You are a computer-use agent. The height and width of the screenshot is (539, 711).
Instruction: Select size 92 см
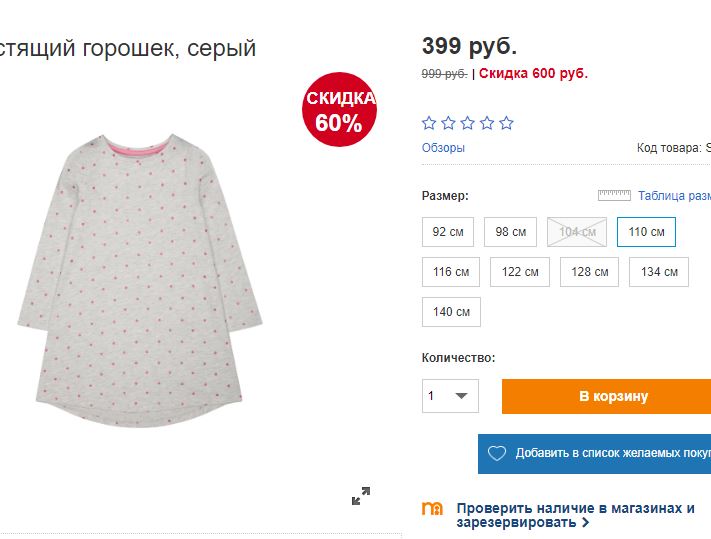tap(448, 232)
